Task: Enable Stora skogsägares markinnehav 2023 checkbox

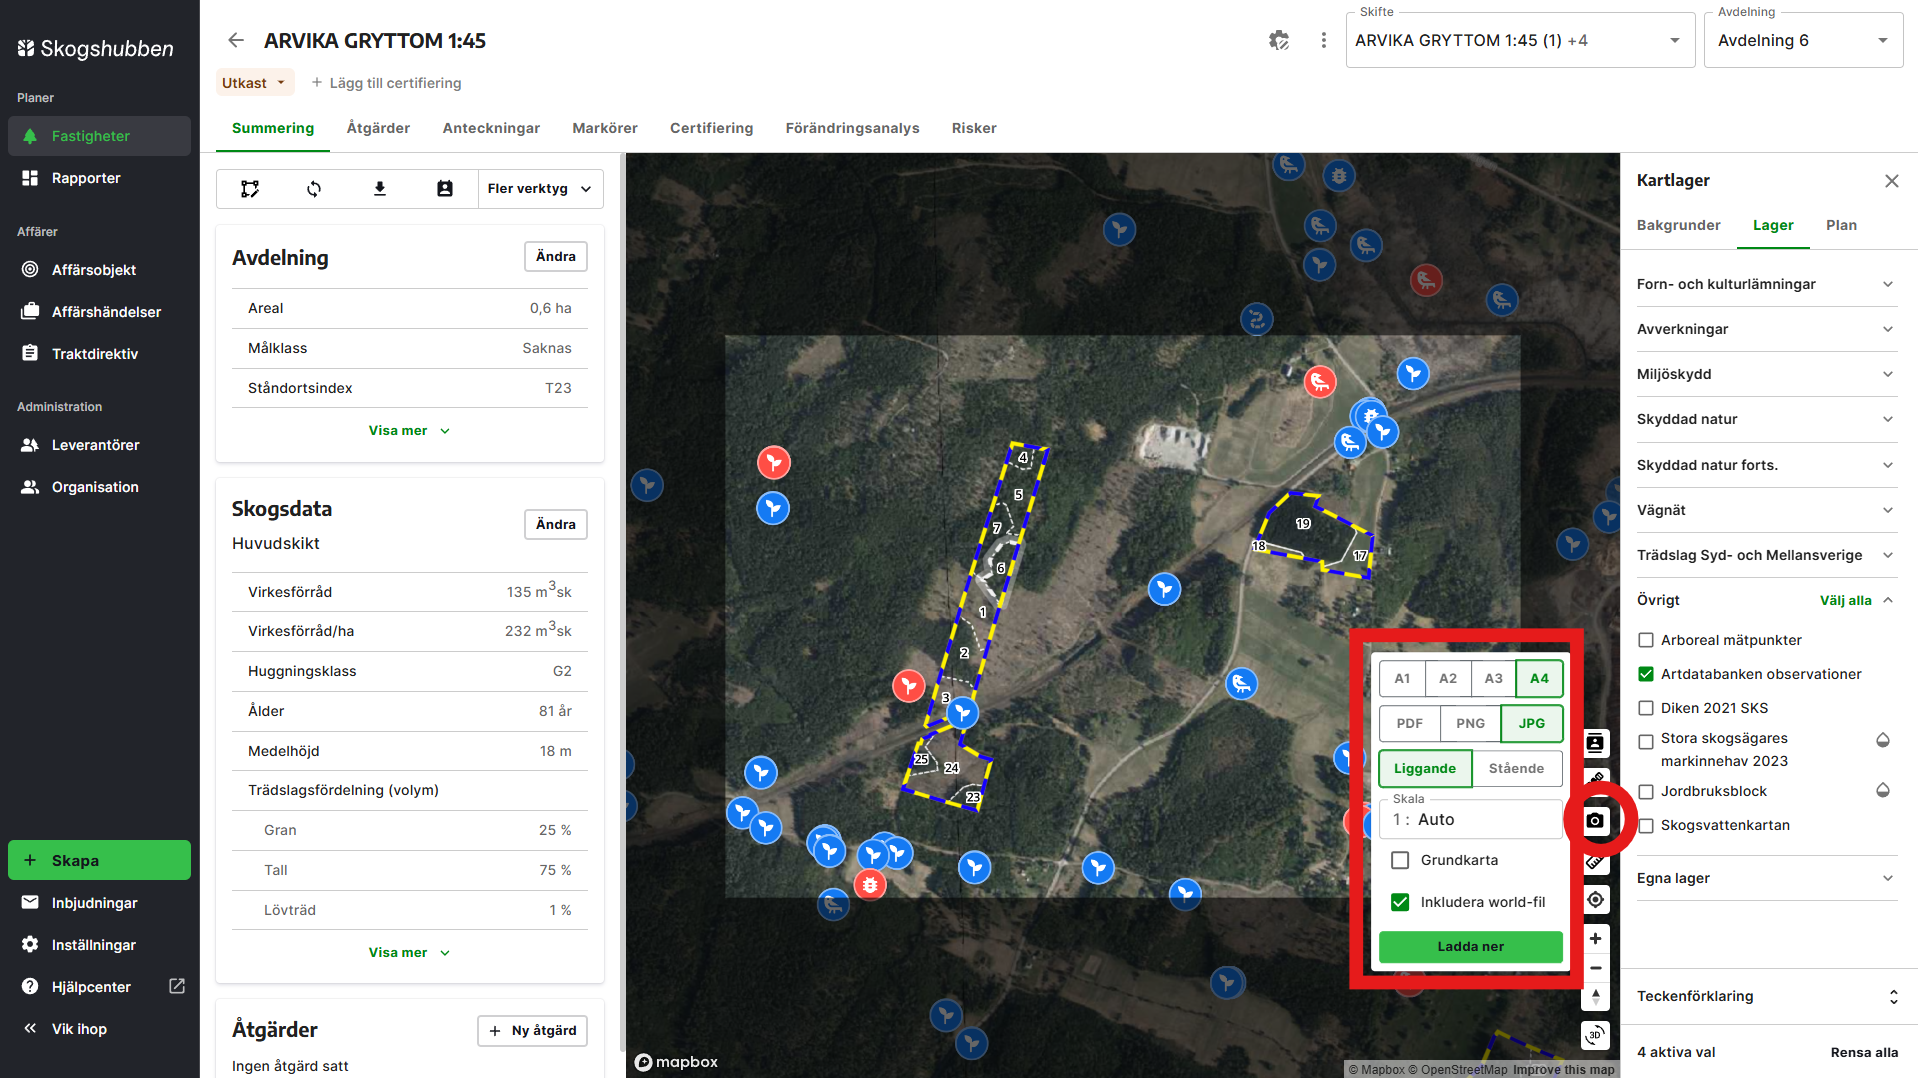Action: point(1646,741)
